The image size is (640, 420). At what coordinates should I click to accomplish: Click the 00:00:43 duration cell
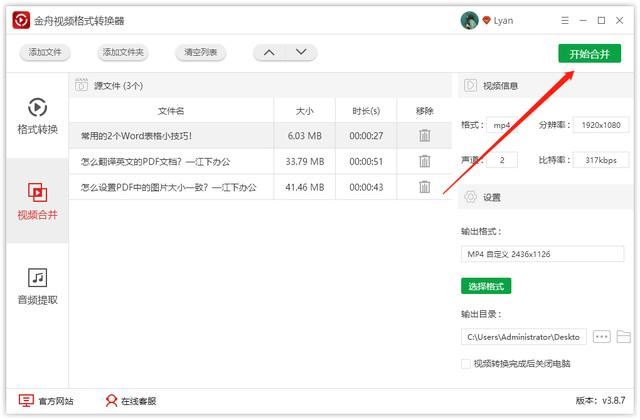click(366, 187)
